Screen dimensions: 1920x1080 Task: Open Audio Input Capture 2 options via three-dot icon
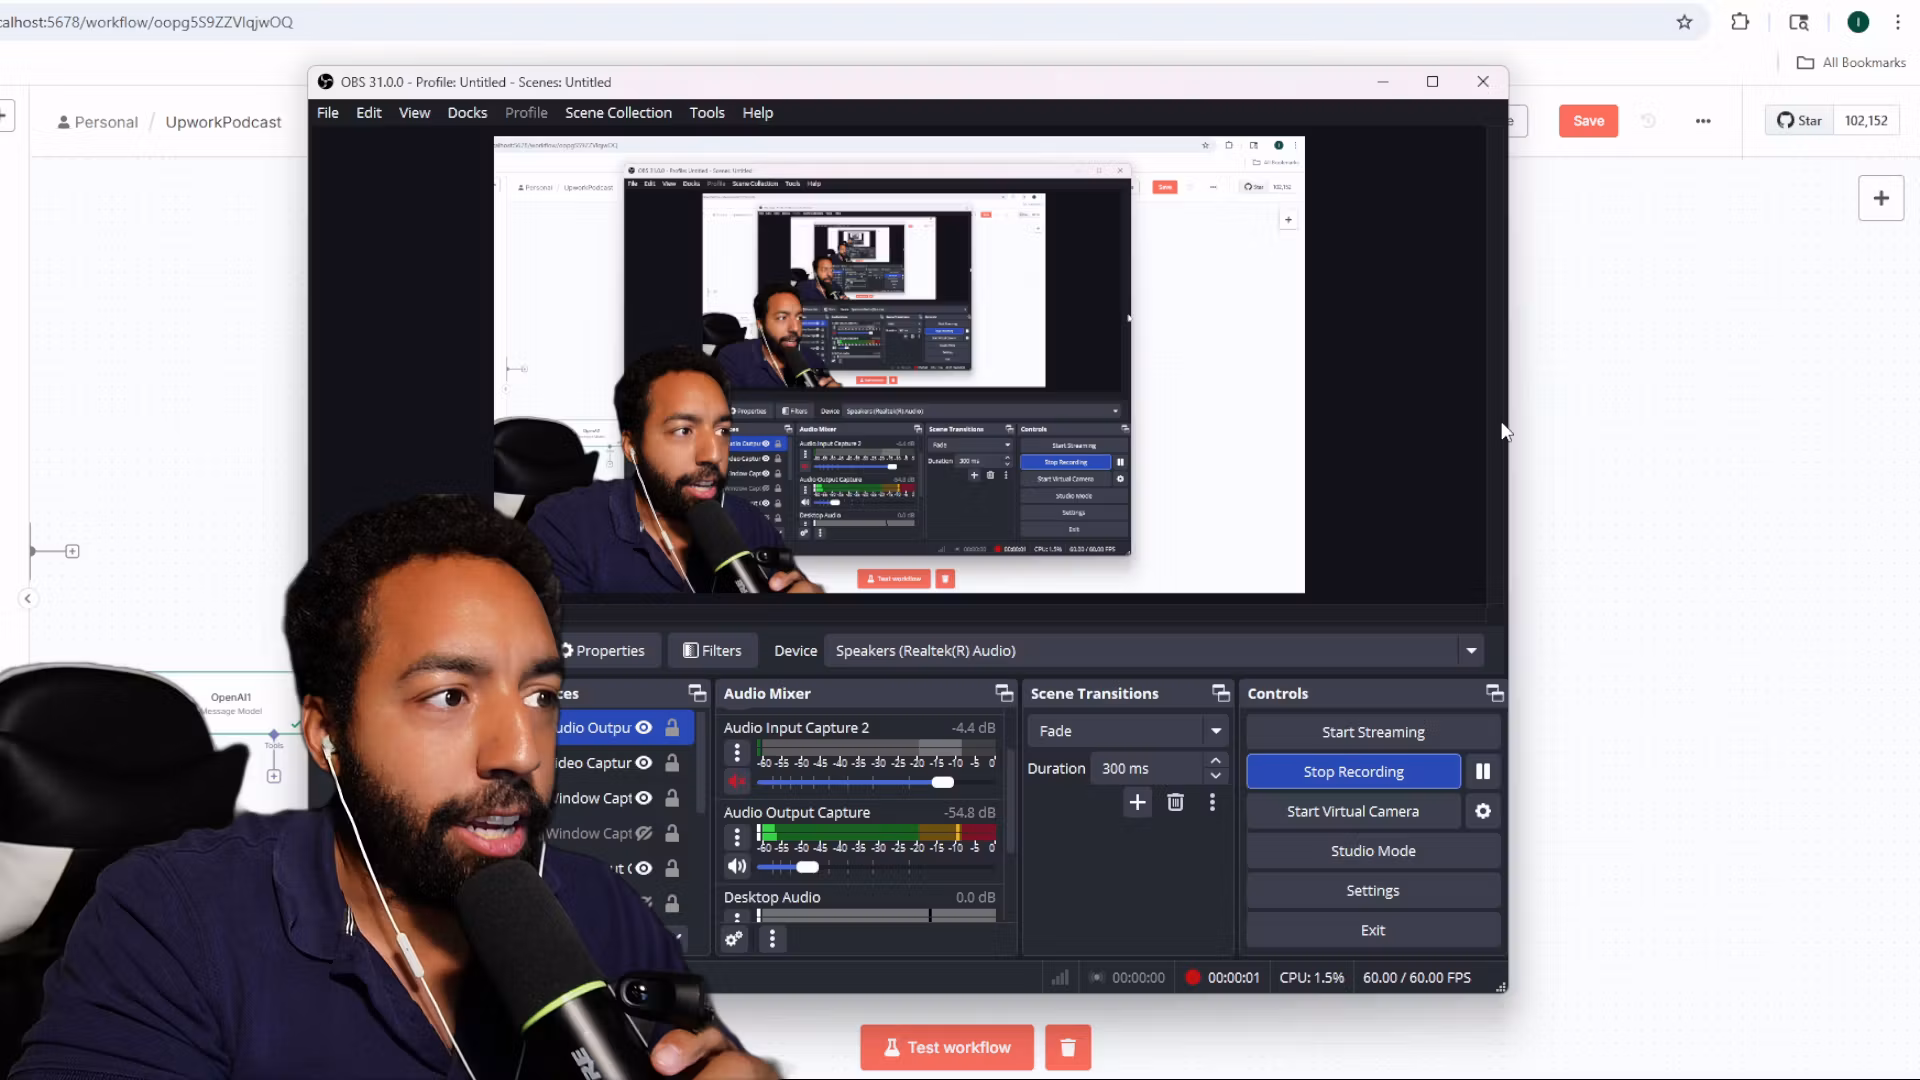coord(737,752)
